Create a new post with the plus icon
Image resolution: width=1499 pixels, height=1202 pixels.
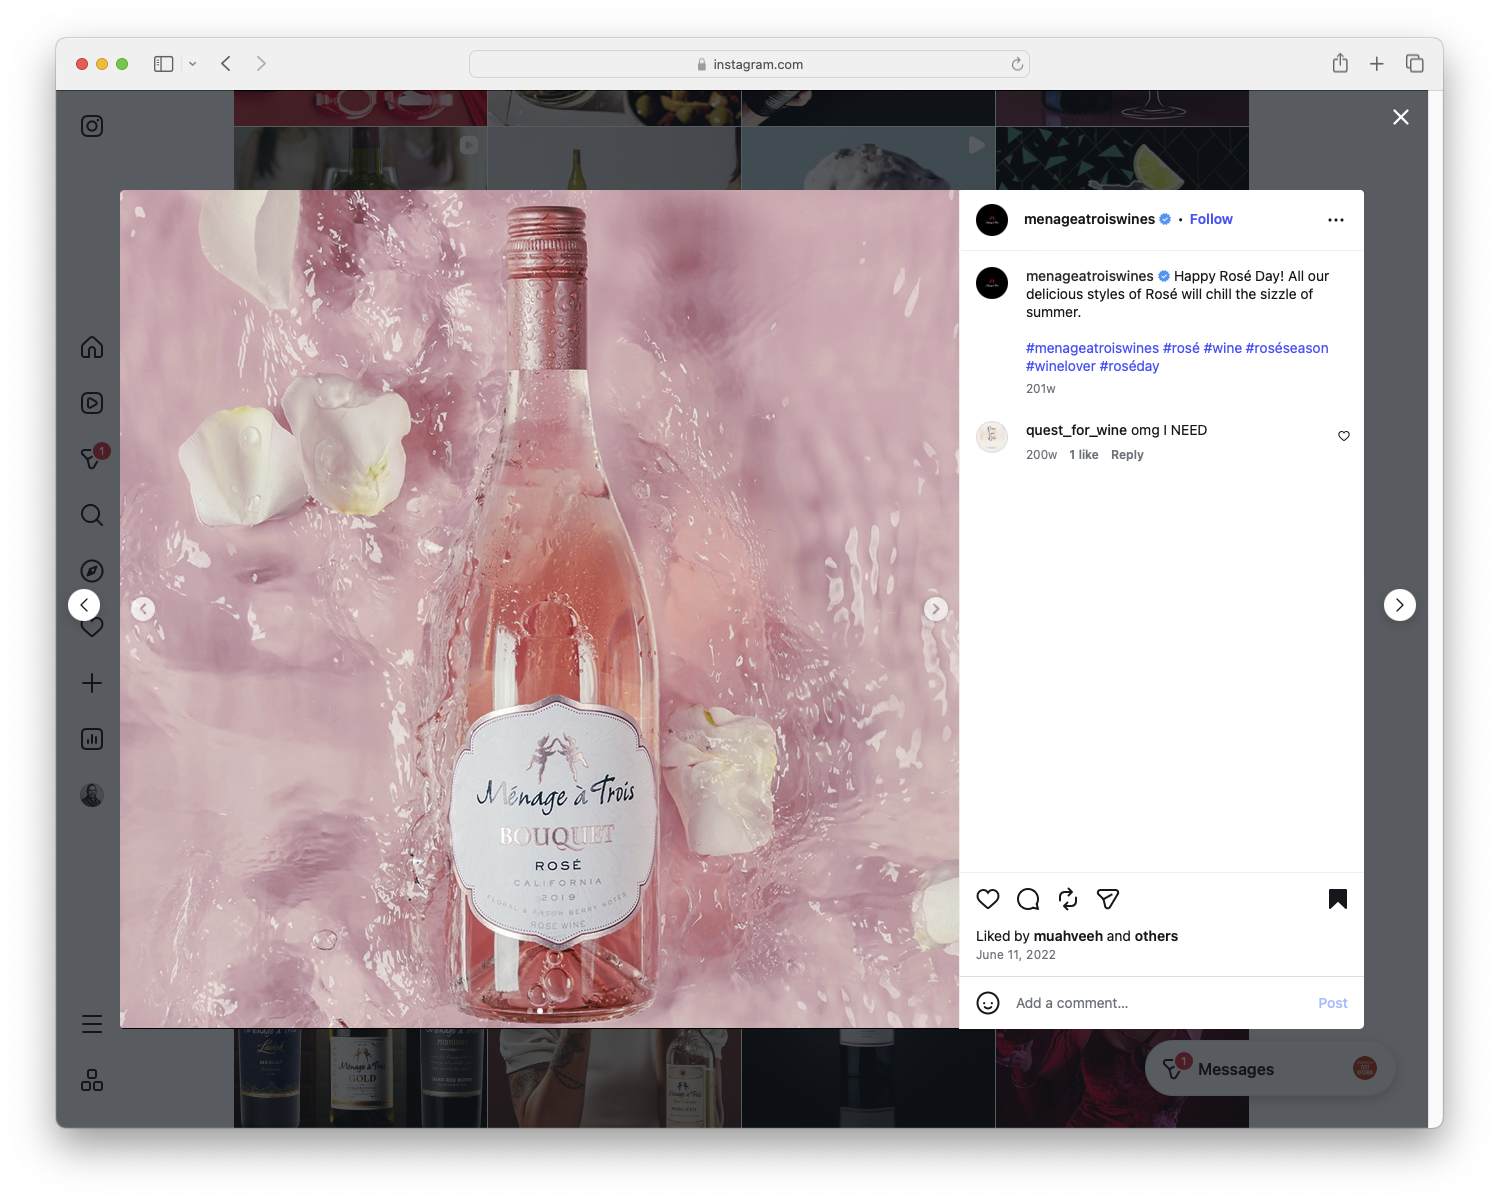point(91,683)
